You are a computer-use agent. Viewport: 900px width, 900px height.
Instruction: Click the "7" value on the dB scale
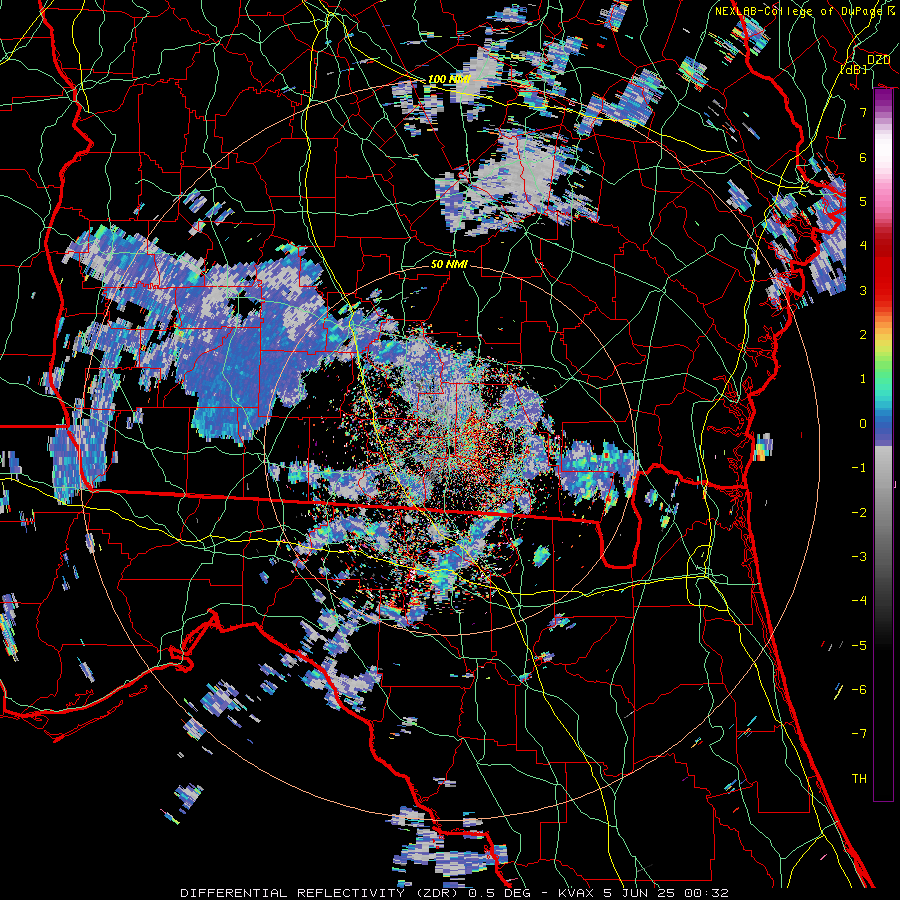point(863,112)
